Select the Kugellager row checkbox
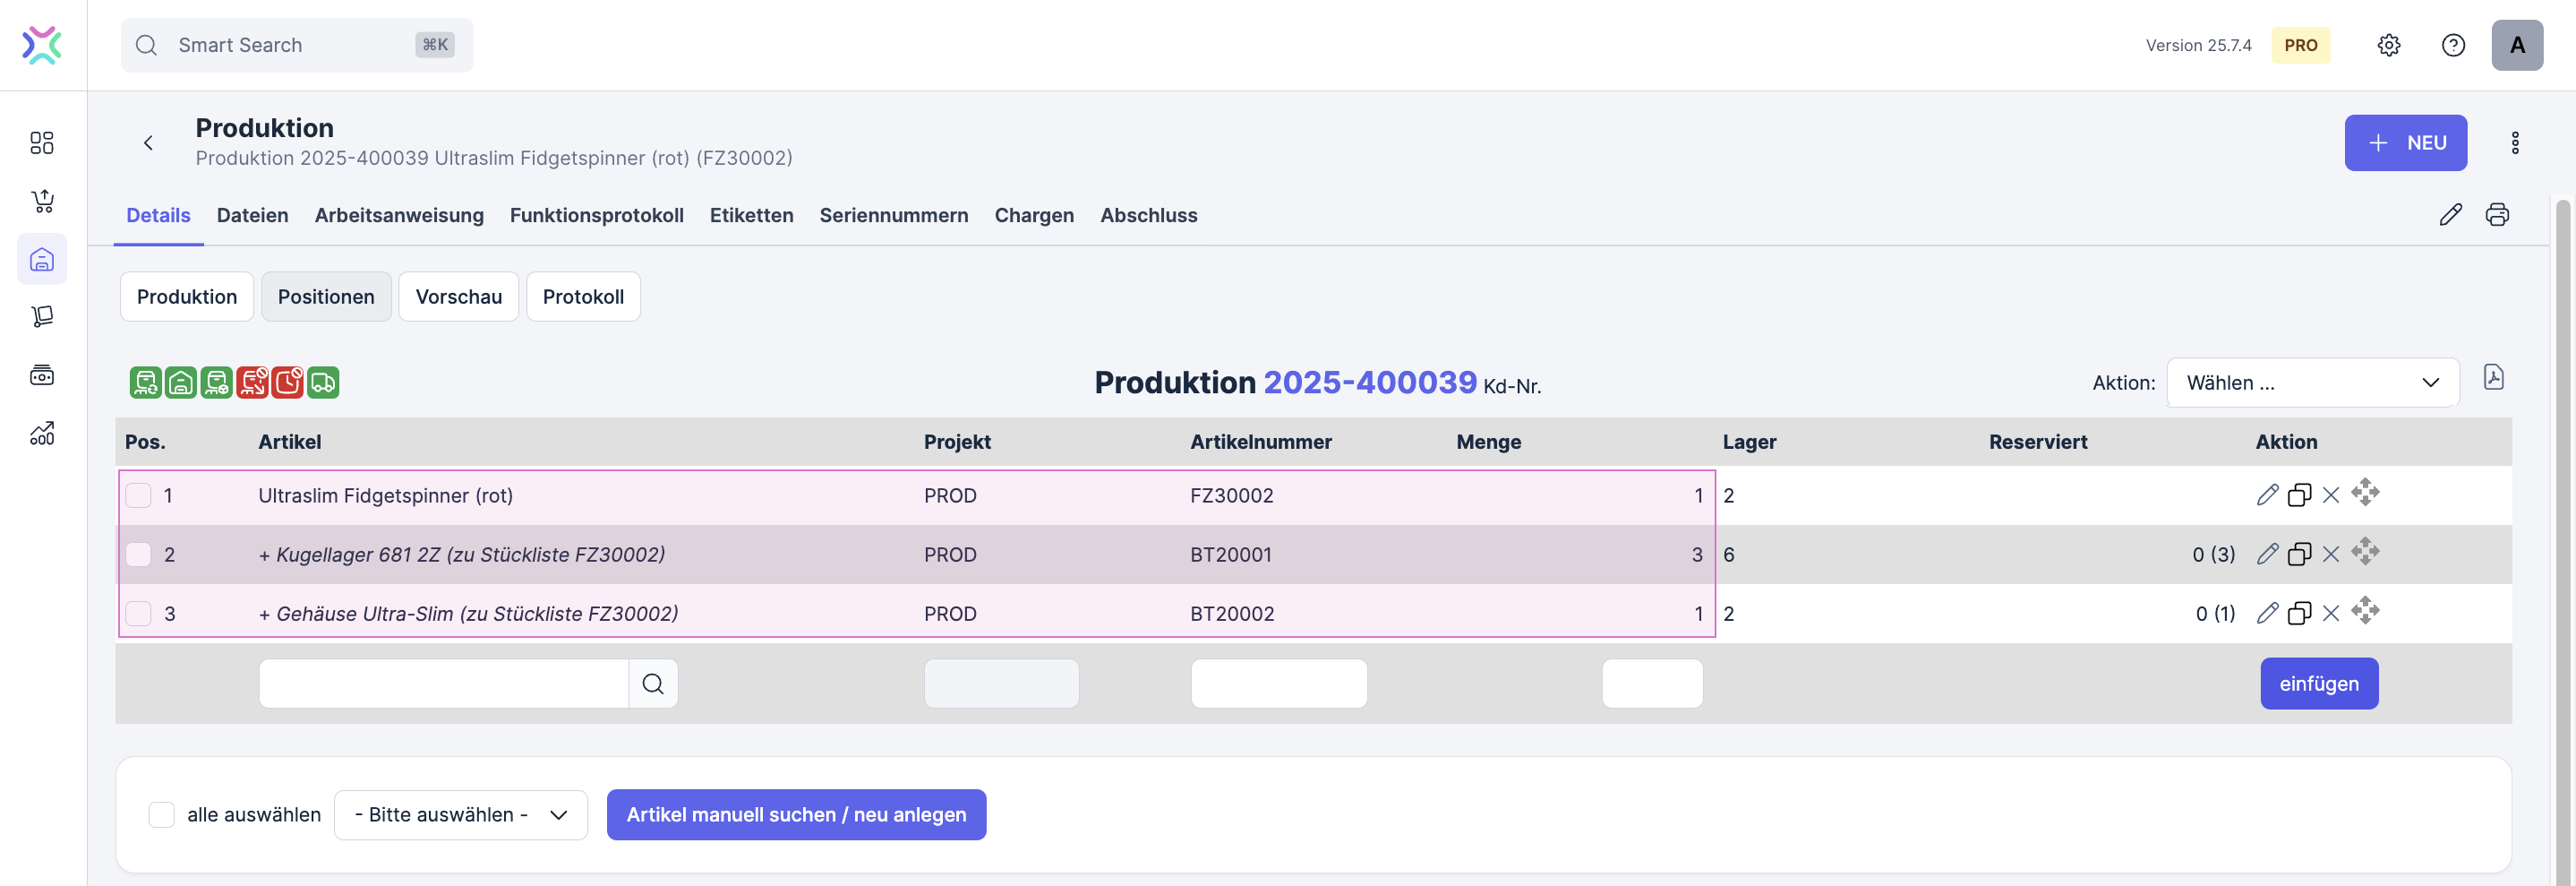The image size is (2576, 886). point(139,554)
